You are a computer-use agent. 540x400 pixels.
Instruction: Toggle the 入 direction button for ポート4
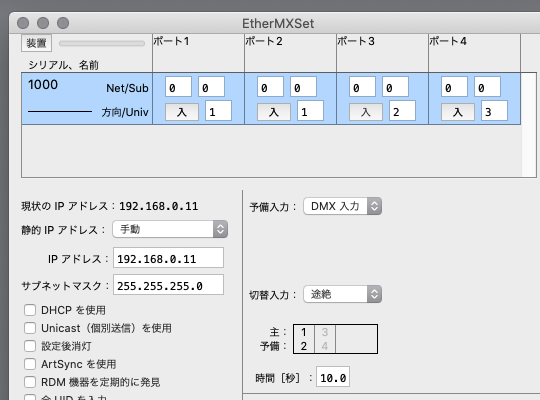(x=458, y=112)
